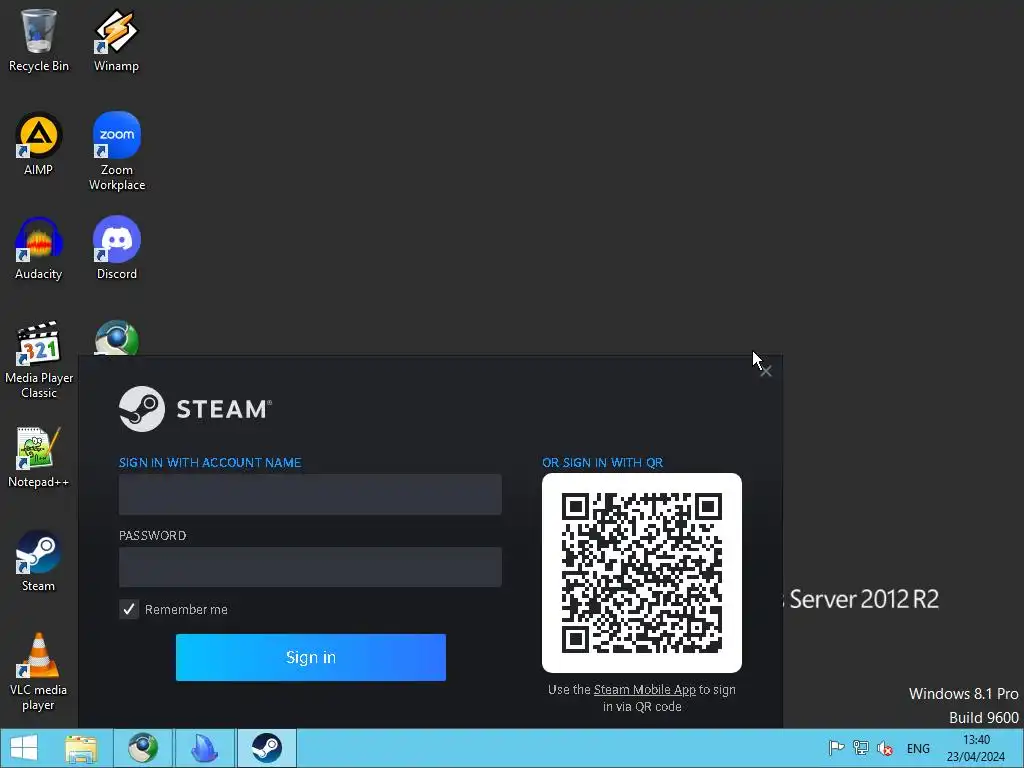This screenshot has width=1024, height=768.
Task: Close the Steam sign-in window
Action: pyautogui.click(x=766, y=372)
